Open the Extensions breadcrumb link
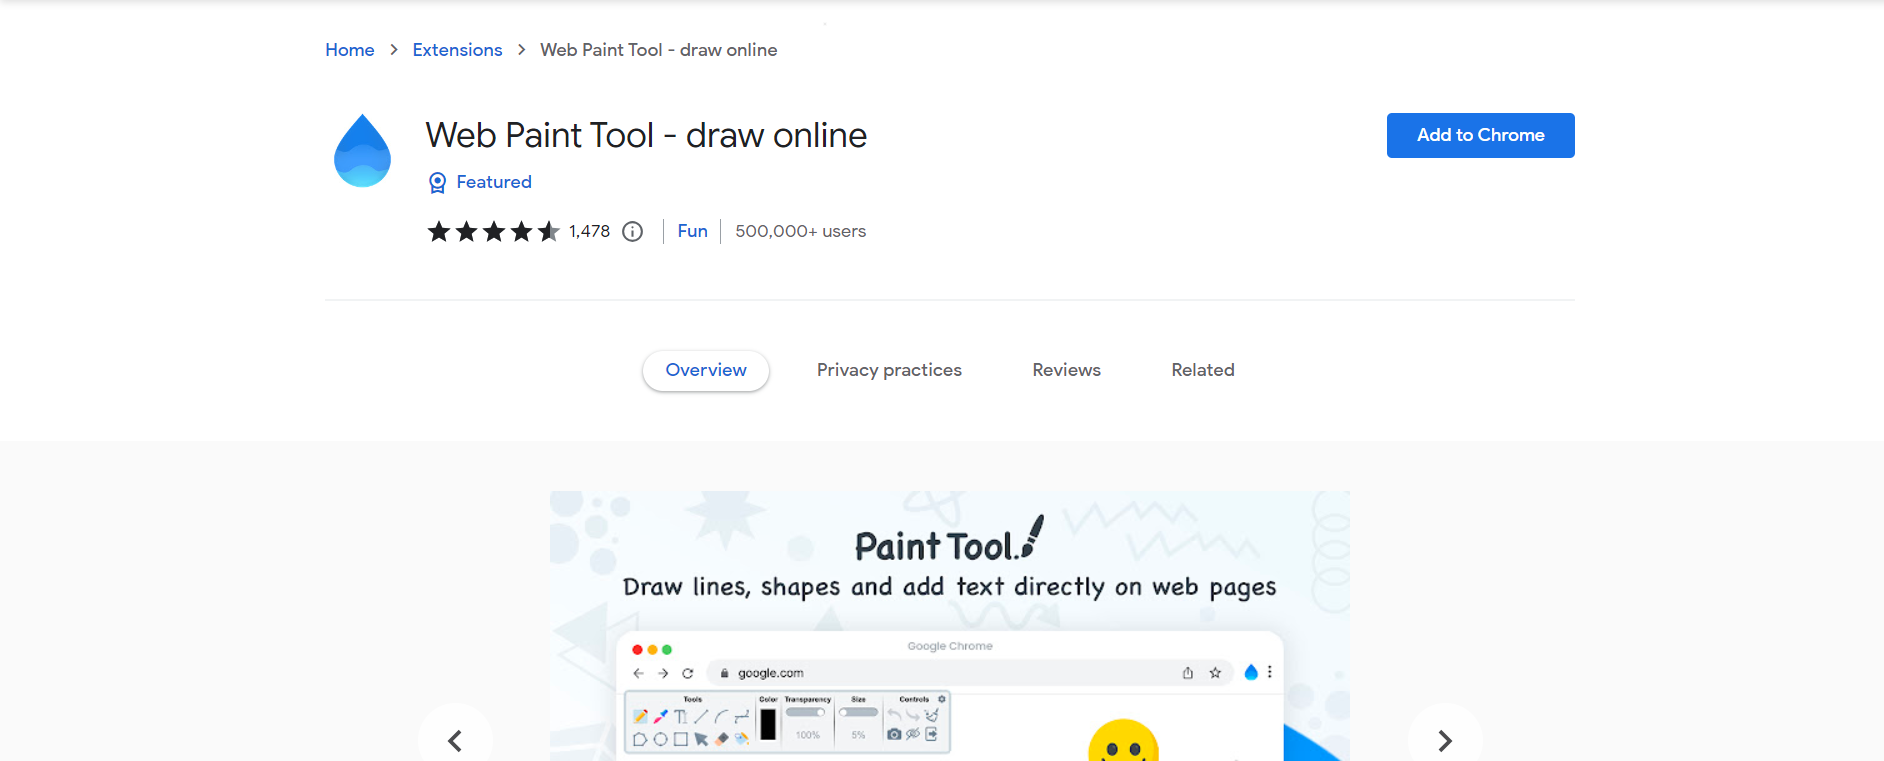1884x761 pixels. click(x=457, y=50)
